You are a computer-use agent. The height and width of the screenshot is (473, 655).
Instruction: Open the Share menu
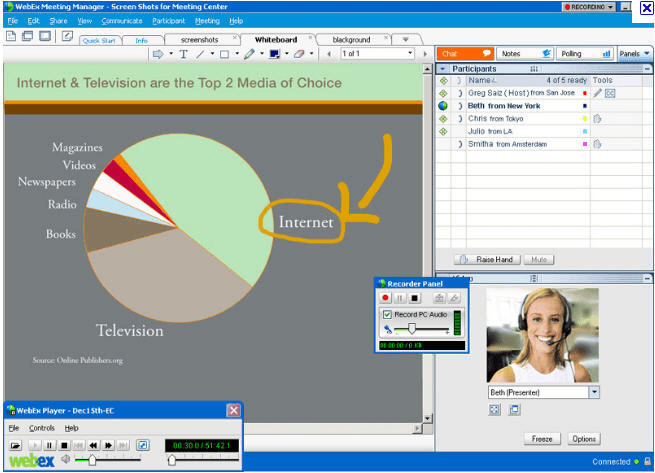click(58, 20)
